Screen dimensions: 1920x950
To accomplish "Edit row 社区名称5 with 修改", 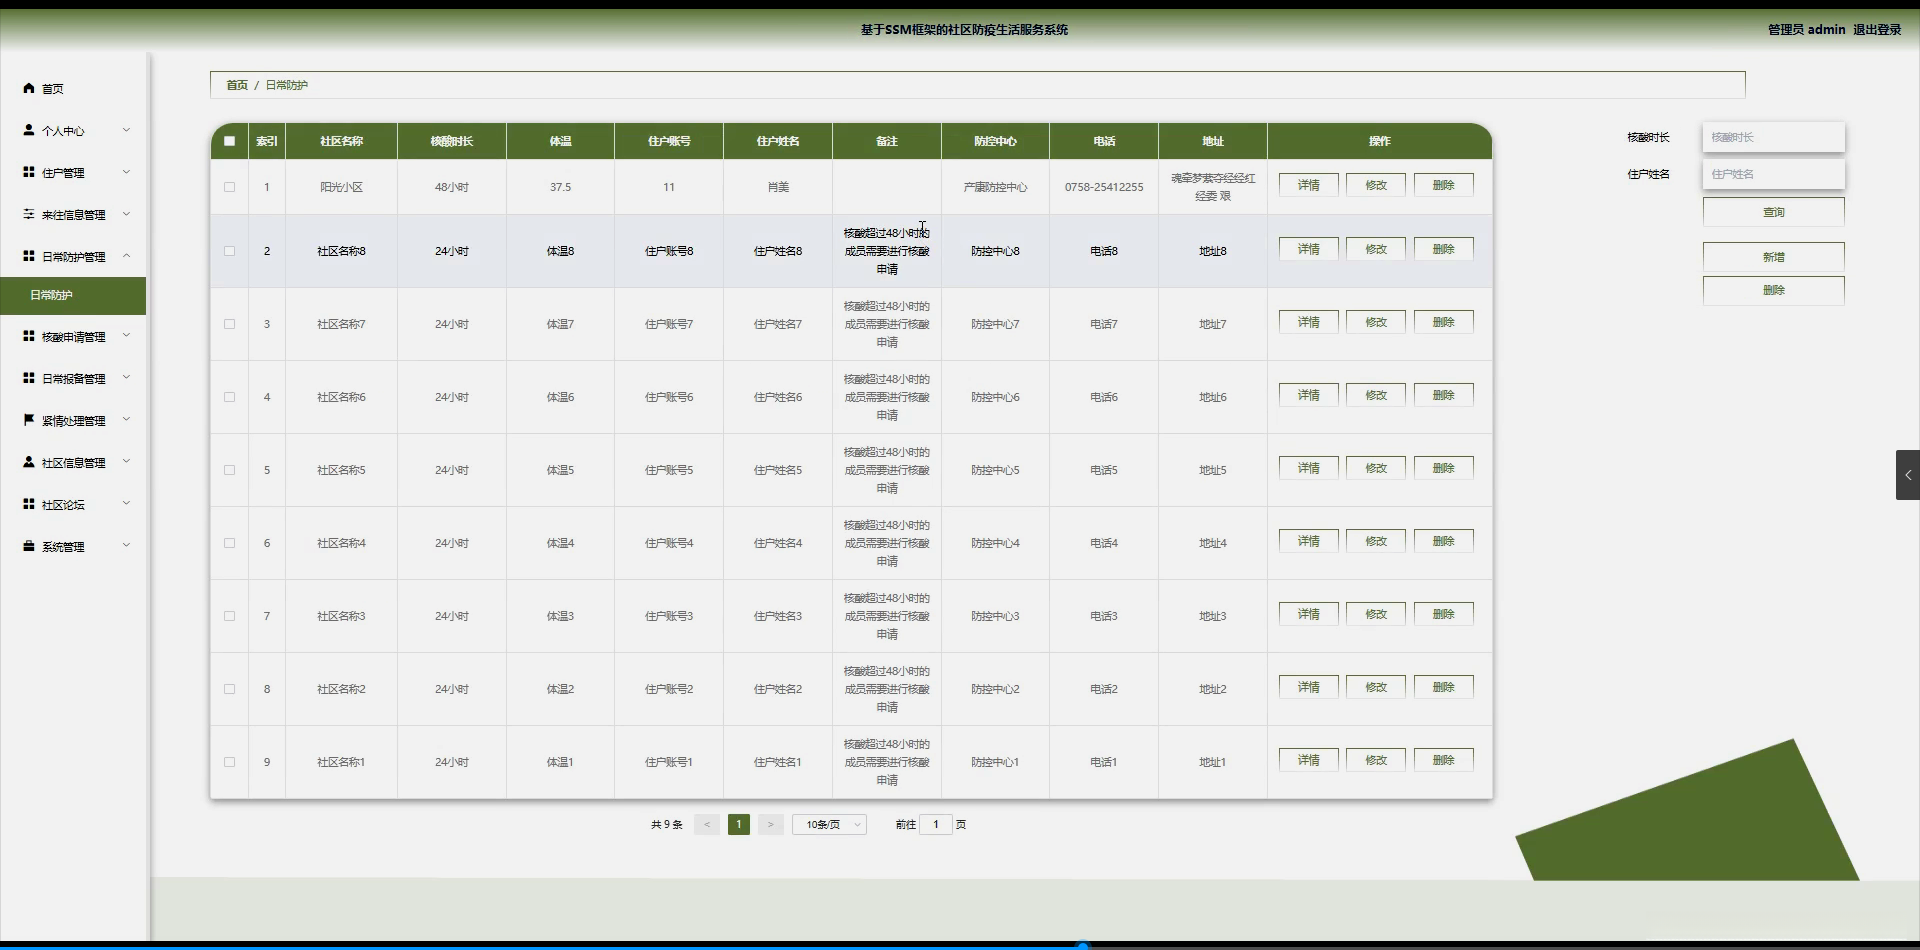I will point(1376,468).
